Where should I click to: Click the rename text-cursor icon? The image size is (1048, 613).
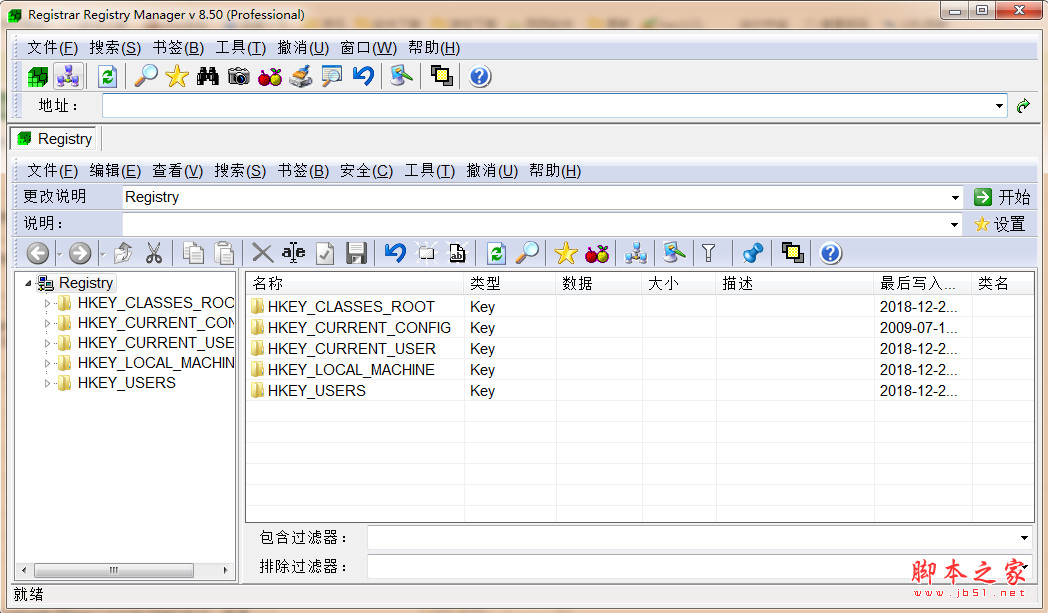coord(293,253)
